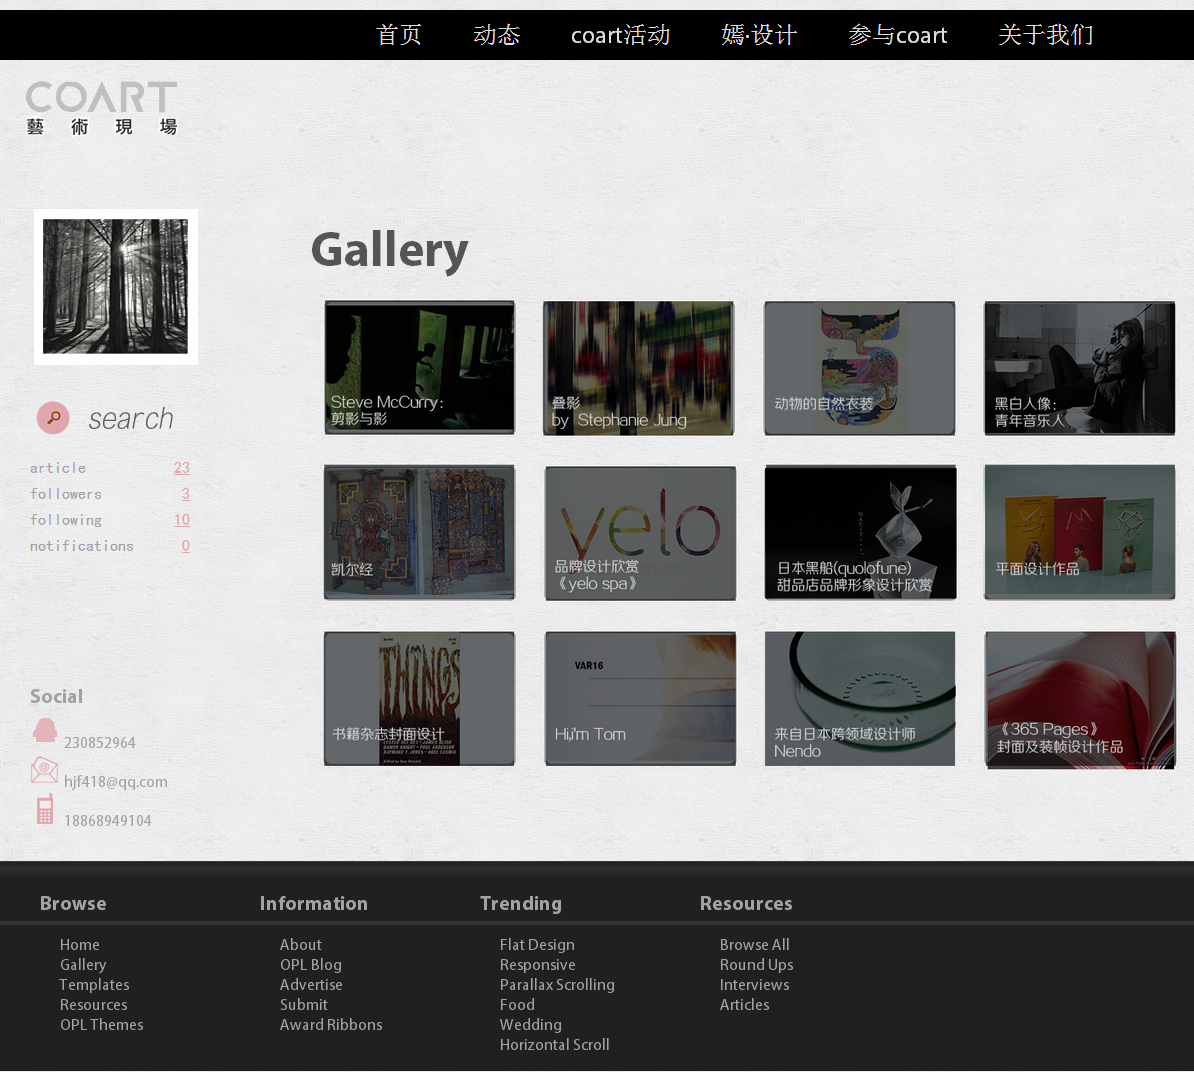Screen dimensions: 1194x1072
Task: Click Round Ups resources link
Action: (x=757, y=965)
